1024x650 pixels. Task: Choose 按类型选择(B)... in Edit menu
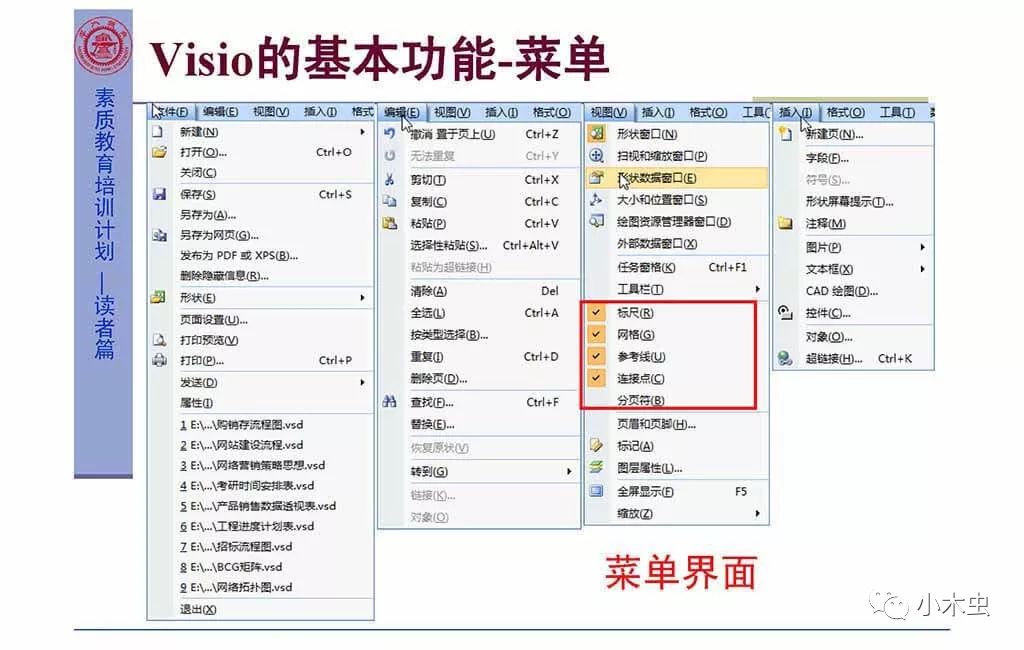click(x=449, y=334)
